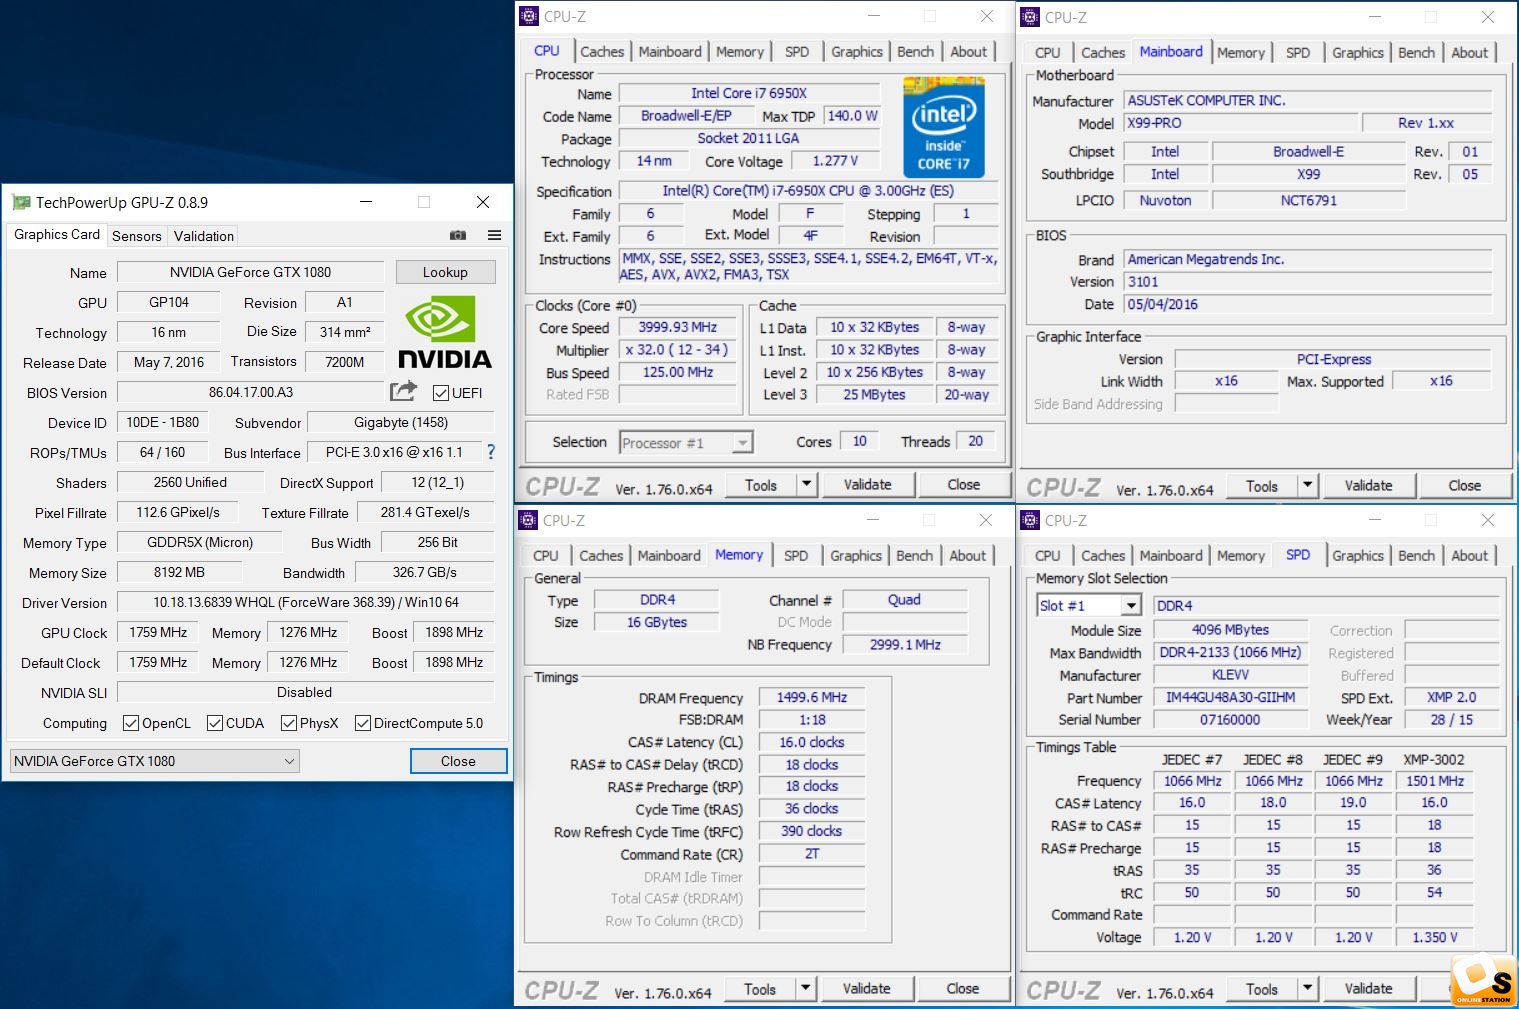Click Close button in the Memory window

pos(962,988)
